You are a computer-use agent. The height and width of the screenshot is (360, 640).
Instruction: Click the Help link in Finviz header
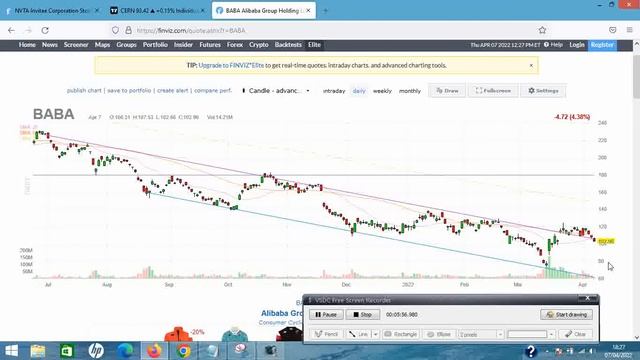[x=553, y=45]
